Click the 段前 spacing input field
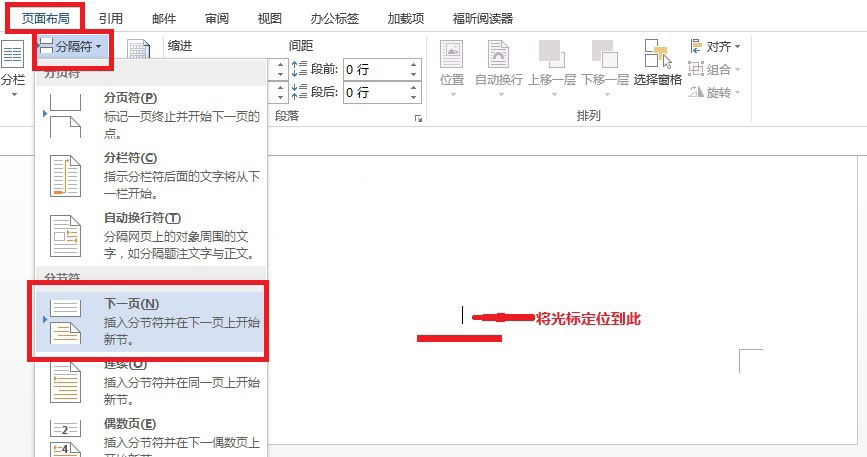This screenshot has height=457, width=867. click(376, 70)
